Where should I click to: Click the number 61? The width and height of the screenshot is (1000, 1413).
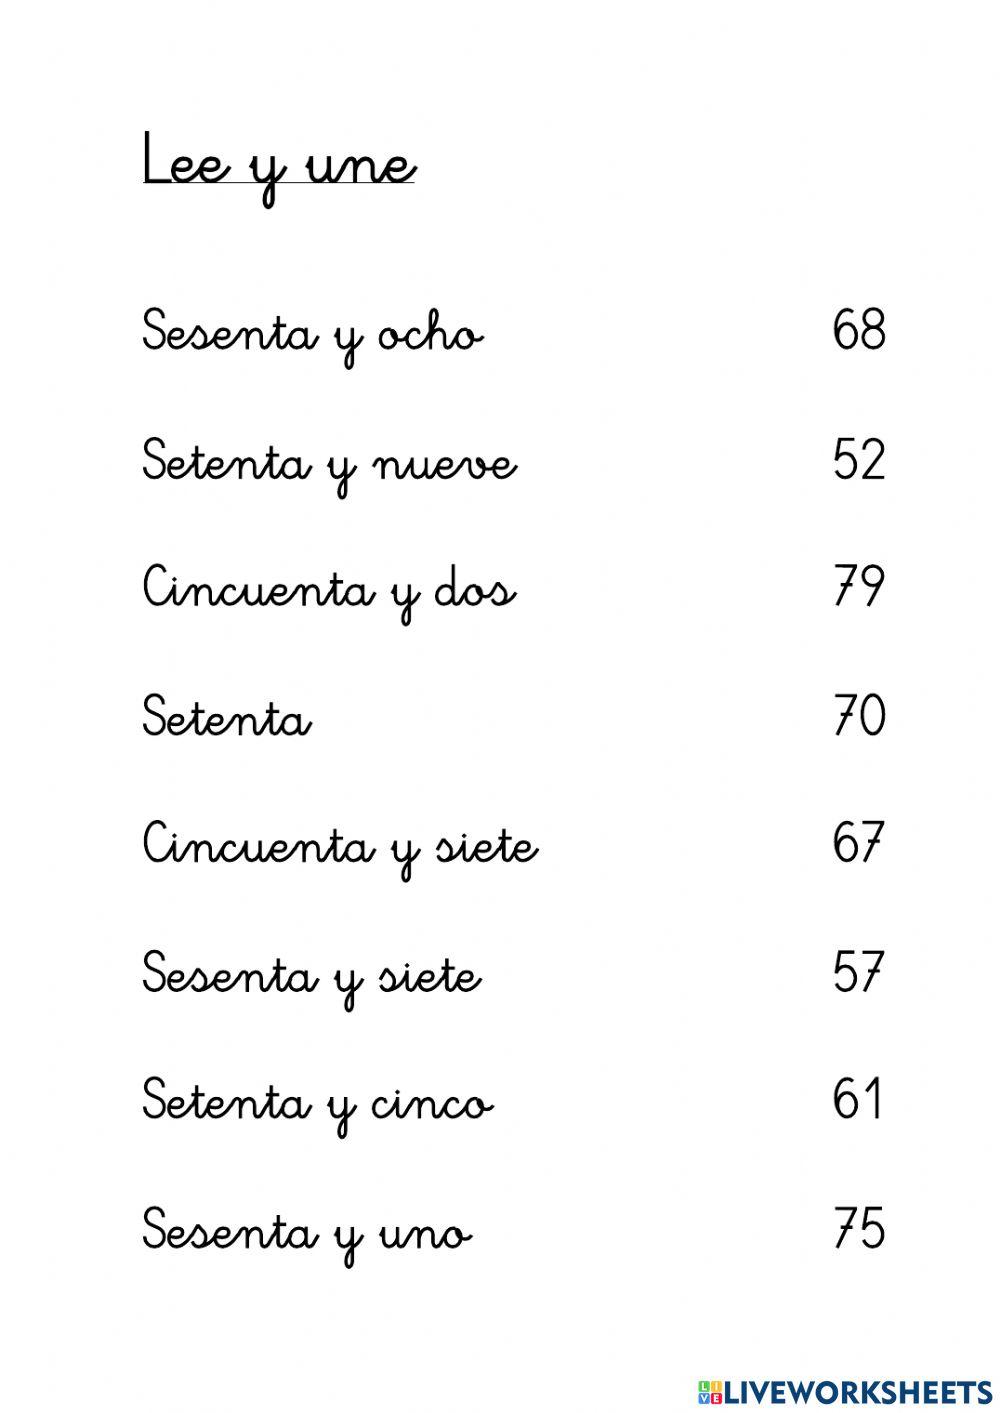(x=857, y=1100)
